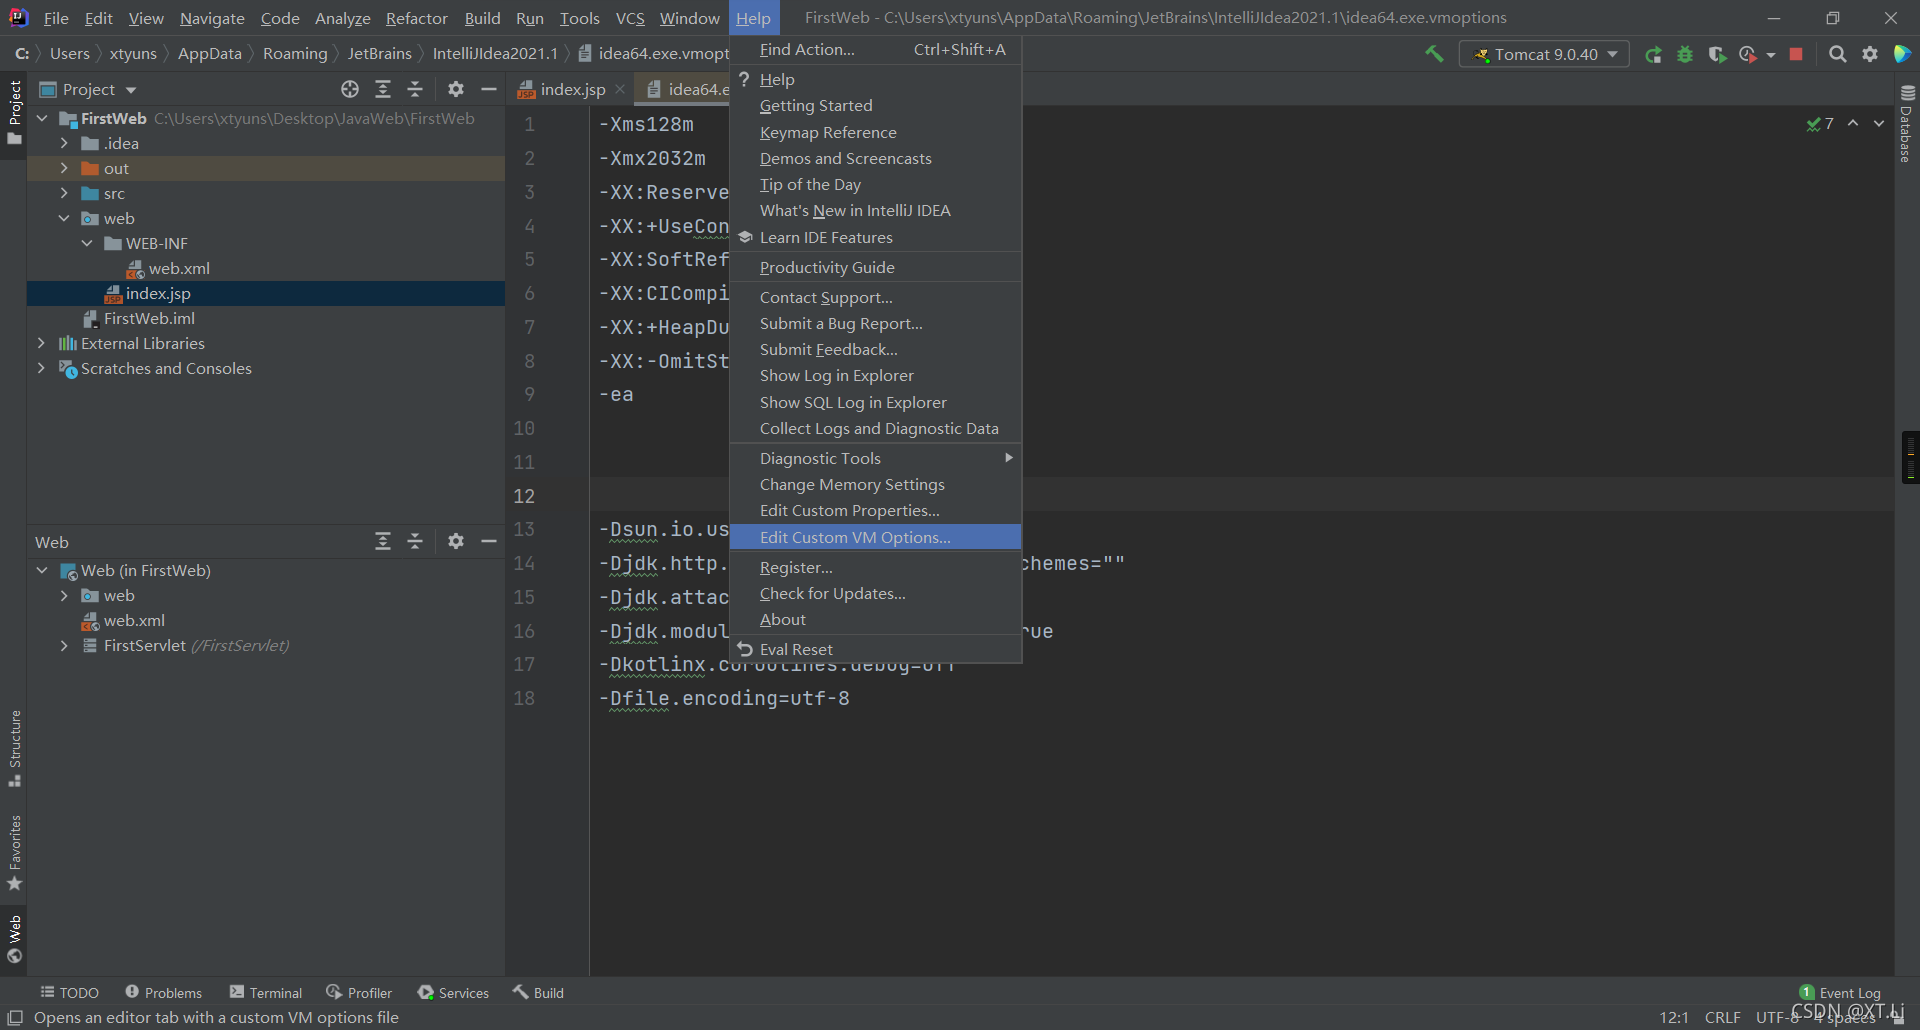This screenshot has width=1920, height=1030.
Task: Click Eval Reset menu entry
Action: tap(876, 649)
